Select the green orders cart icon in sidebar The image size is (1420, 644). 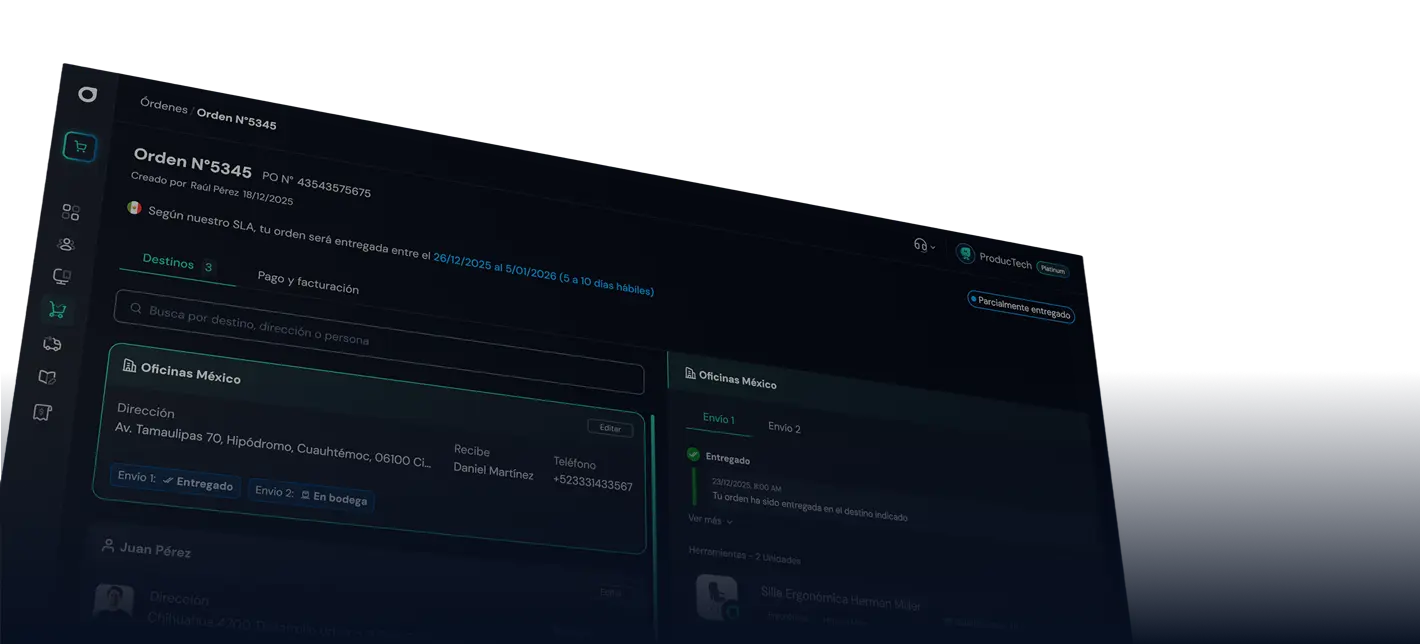point(57,310)
